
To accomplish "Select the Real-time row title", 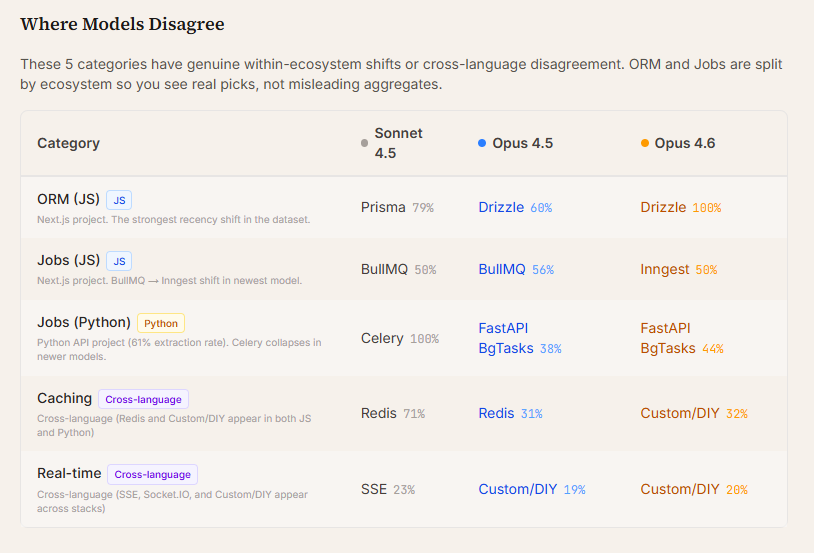I will pyautogui.click(x=69, y=473).
